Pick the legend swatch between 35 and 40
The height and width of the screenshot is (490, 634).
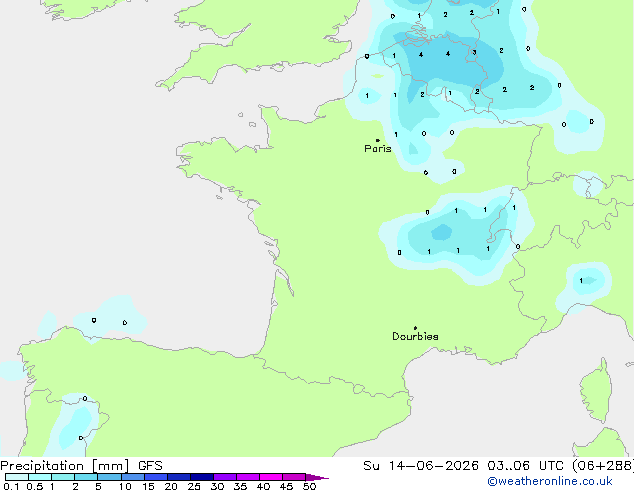pyautogui.click(x=248, y=477)
